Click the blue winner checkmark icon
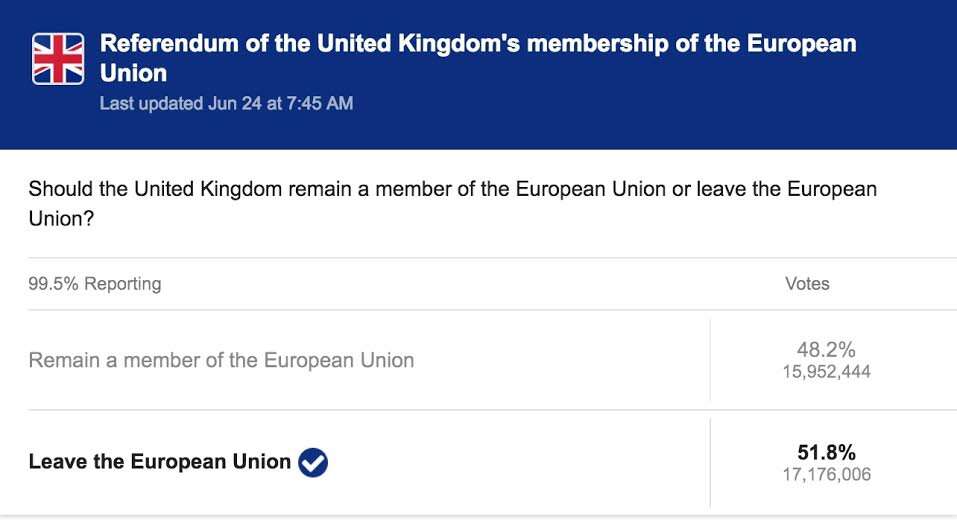The image size is (957, 523). click(x=313, y=462)
